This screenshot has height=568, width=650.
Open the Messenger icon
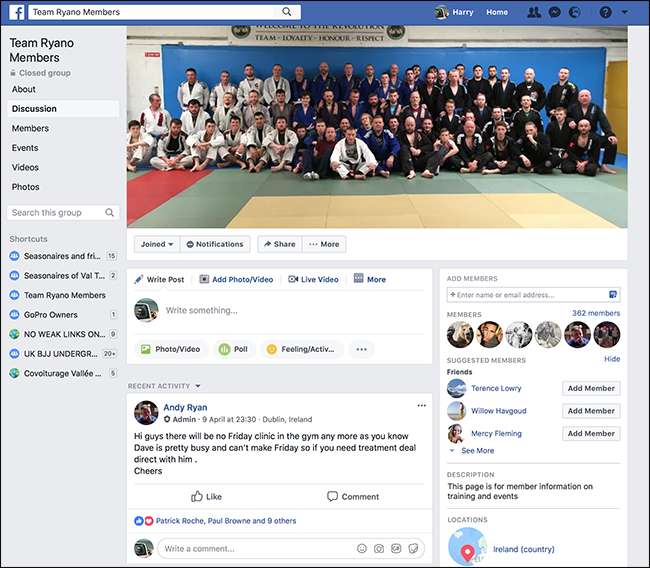pos(553,12)
